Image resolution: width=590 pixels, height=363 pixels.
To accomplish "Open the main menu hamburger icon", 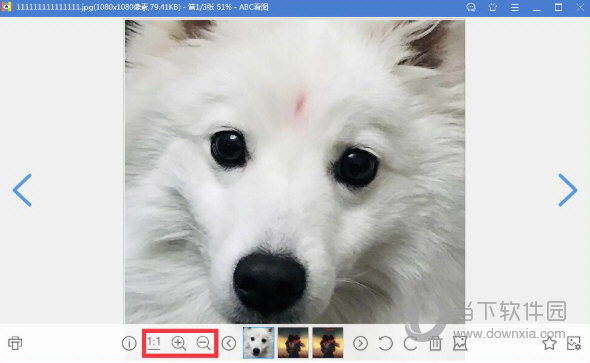I will coord(515,8).
